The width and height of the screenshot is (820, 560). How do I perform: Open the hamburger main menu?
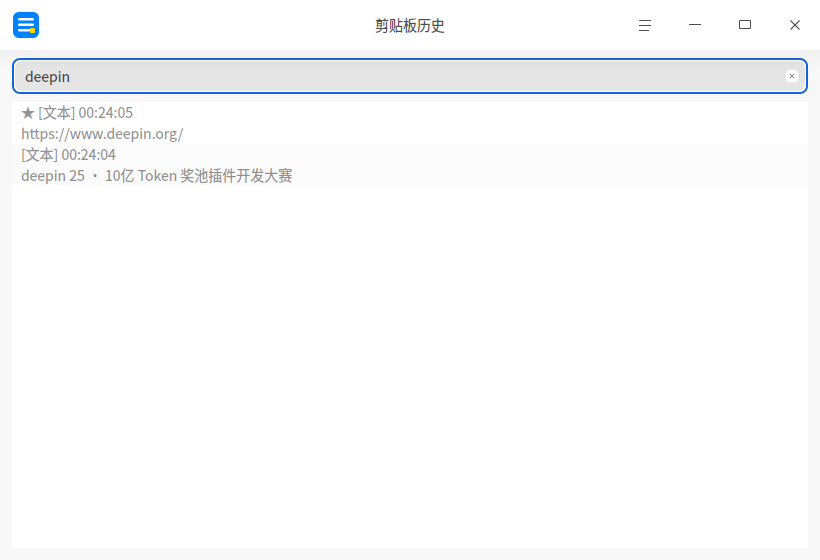645,25
